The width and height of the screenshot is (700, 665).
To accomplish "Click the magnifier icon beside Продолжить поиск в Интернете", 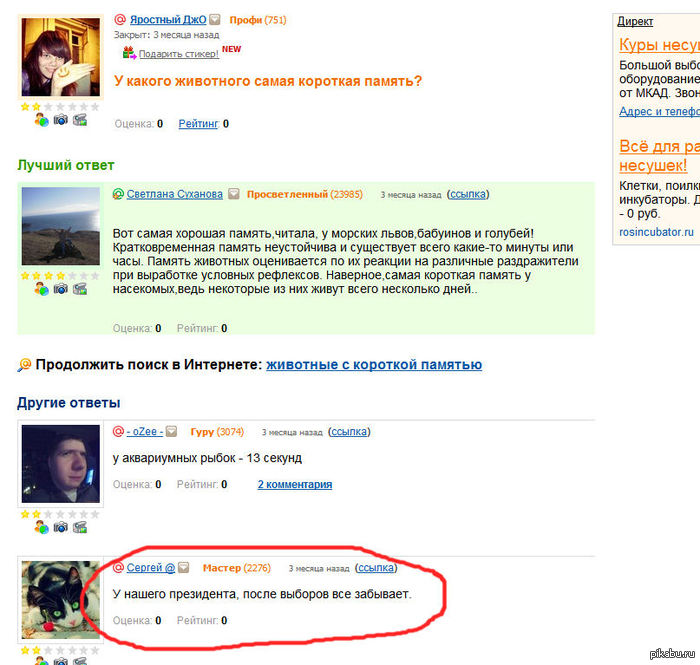I will tap(24, 365).
